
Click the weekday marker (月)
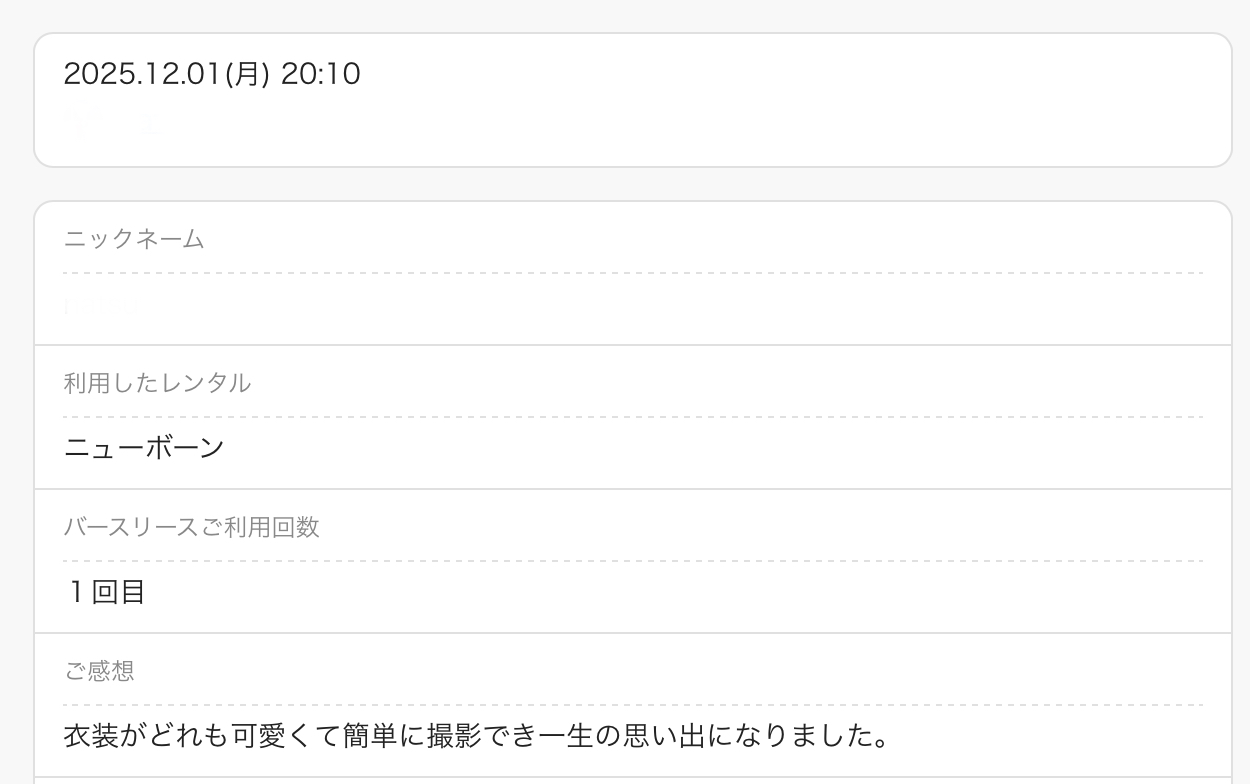[248, 74]
